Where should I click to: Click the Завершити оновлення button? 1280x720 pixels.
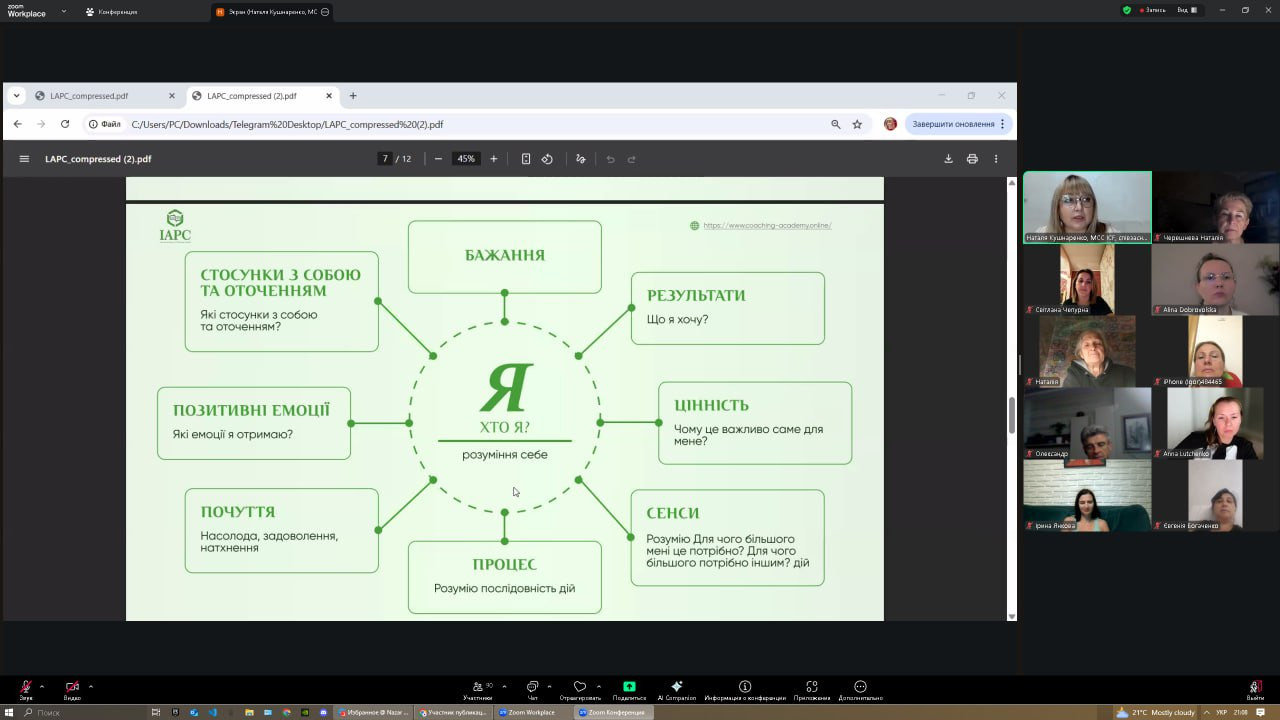953,124
